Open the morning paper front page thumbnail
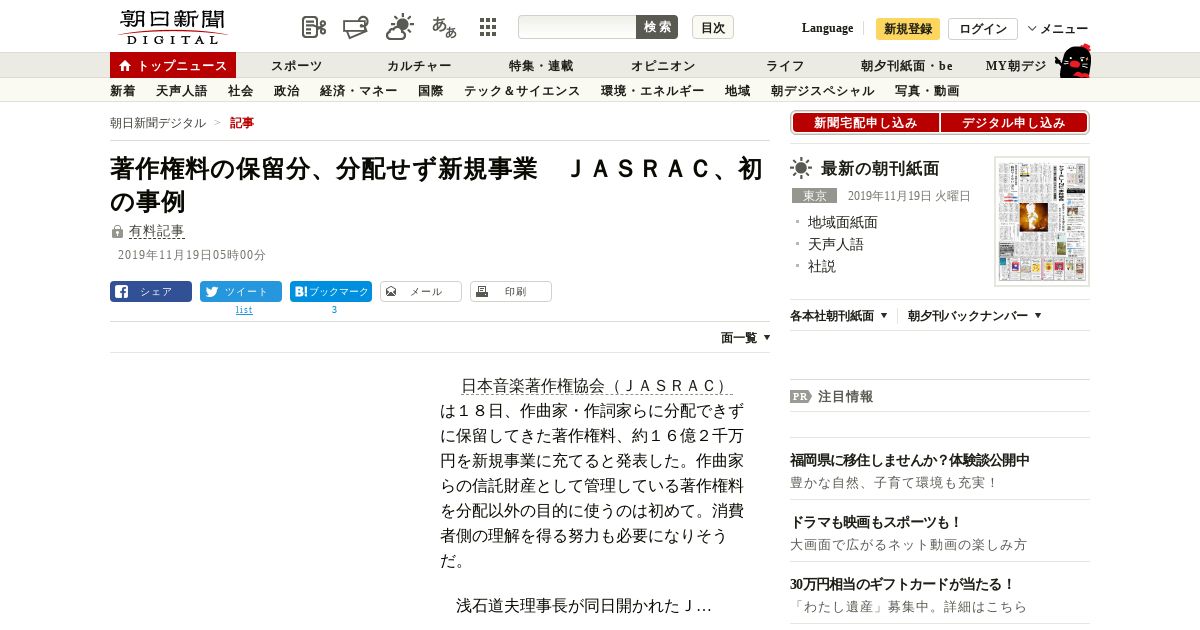Image resolution: width=1200 pixels, height=630 pixels. coord(1042,221)
